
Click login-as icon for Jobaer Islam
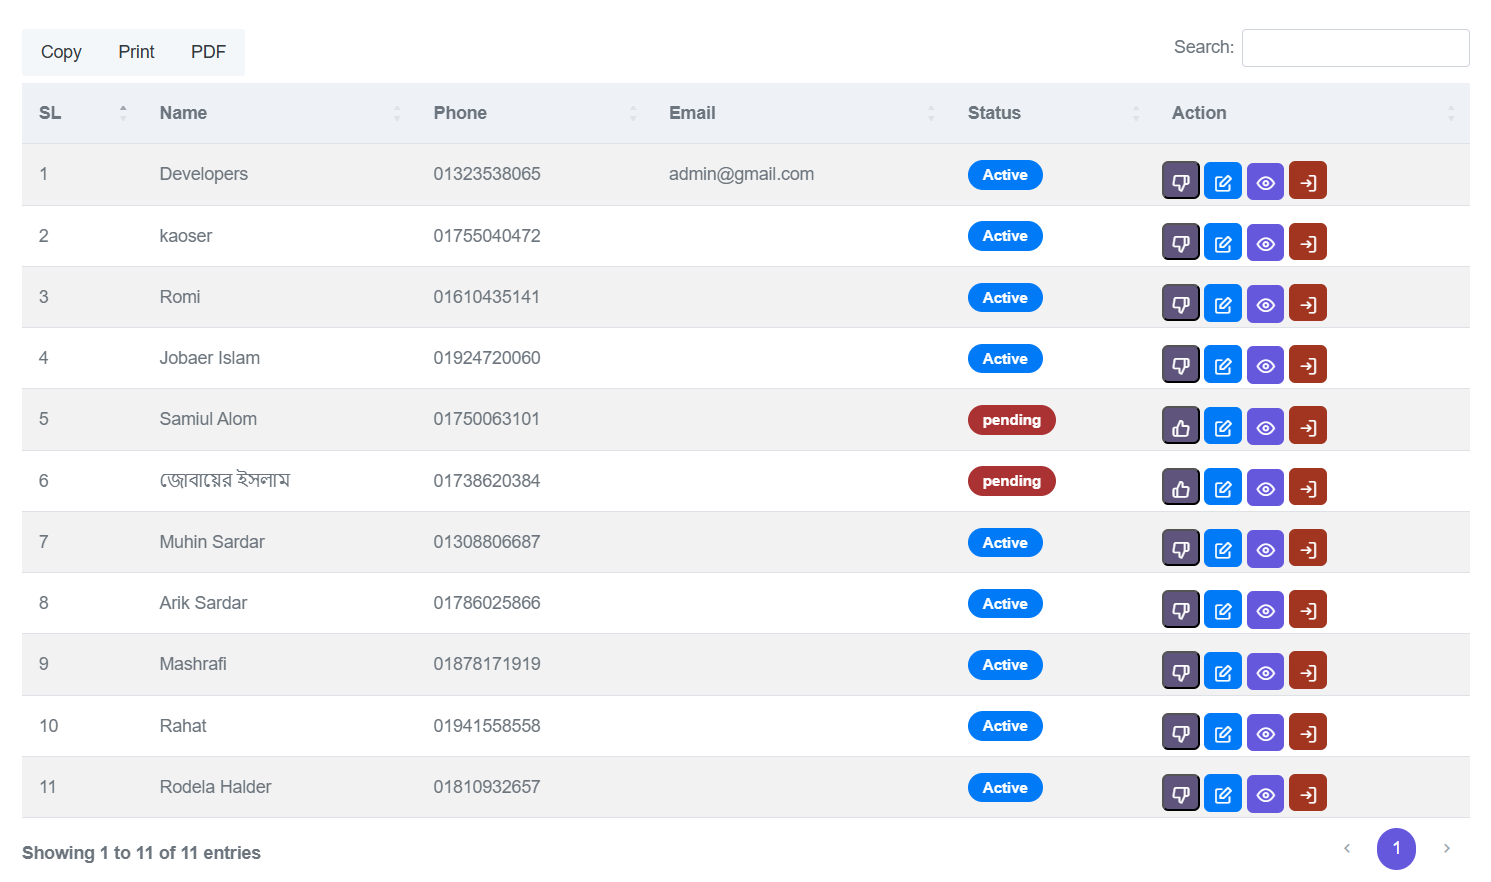pyautogui.click(x=1307, y=365)
